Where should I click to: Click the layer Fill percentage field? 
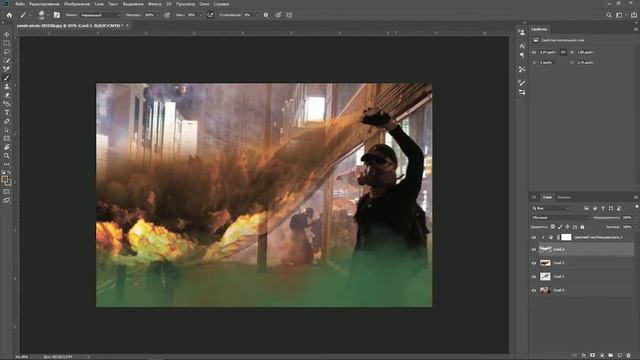click(x=627, y=227)
